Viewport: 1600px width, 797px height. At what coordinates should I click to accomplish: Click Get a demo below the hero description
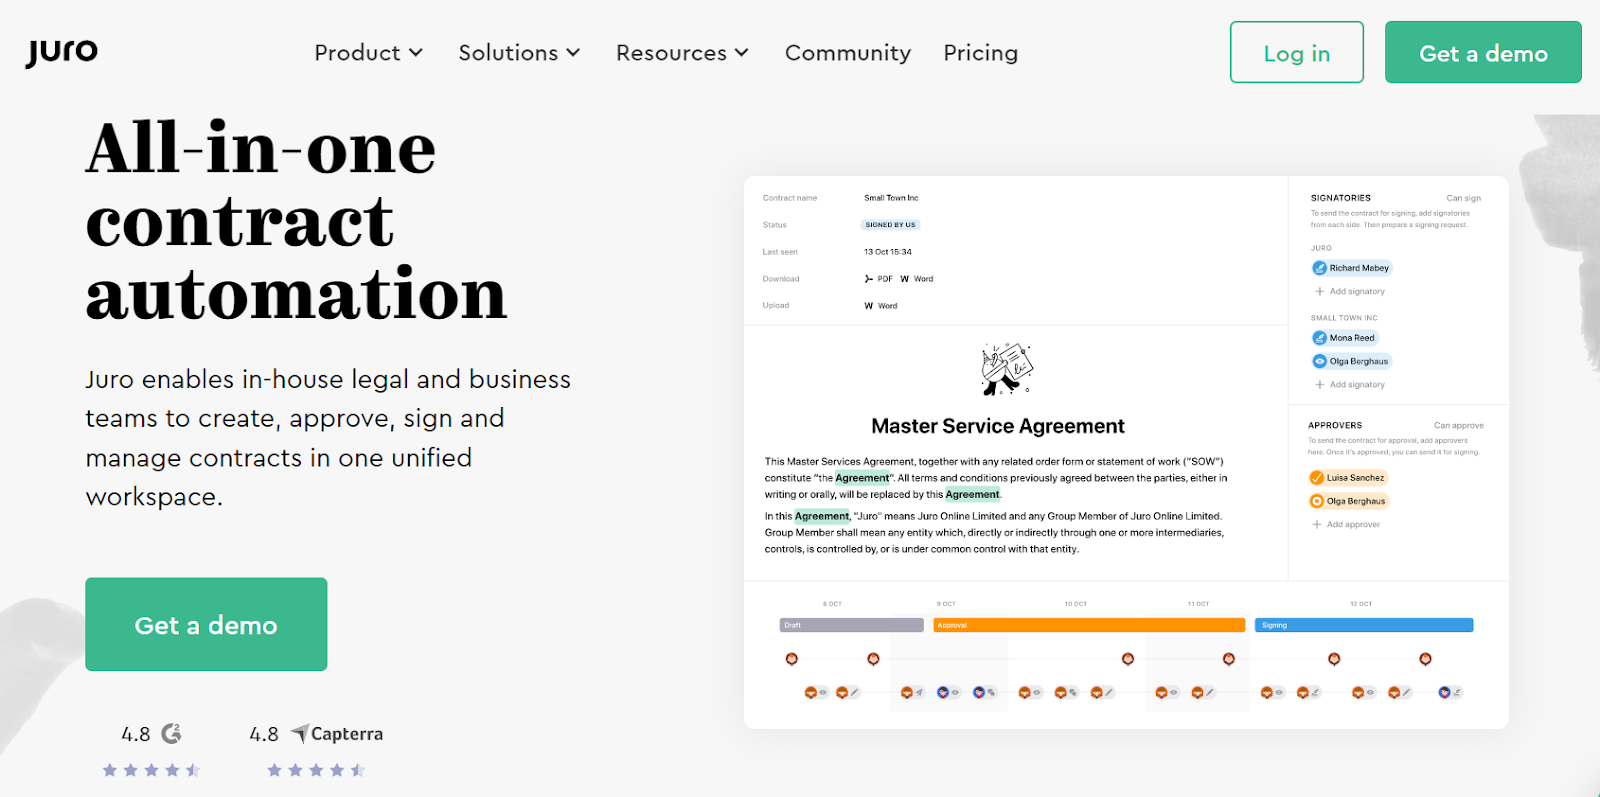coord(206,624)
